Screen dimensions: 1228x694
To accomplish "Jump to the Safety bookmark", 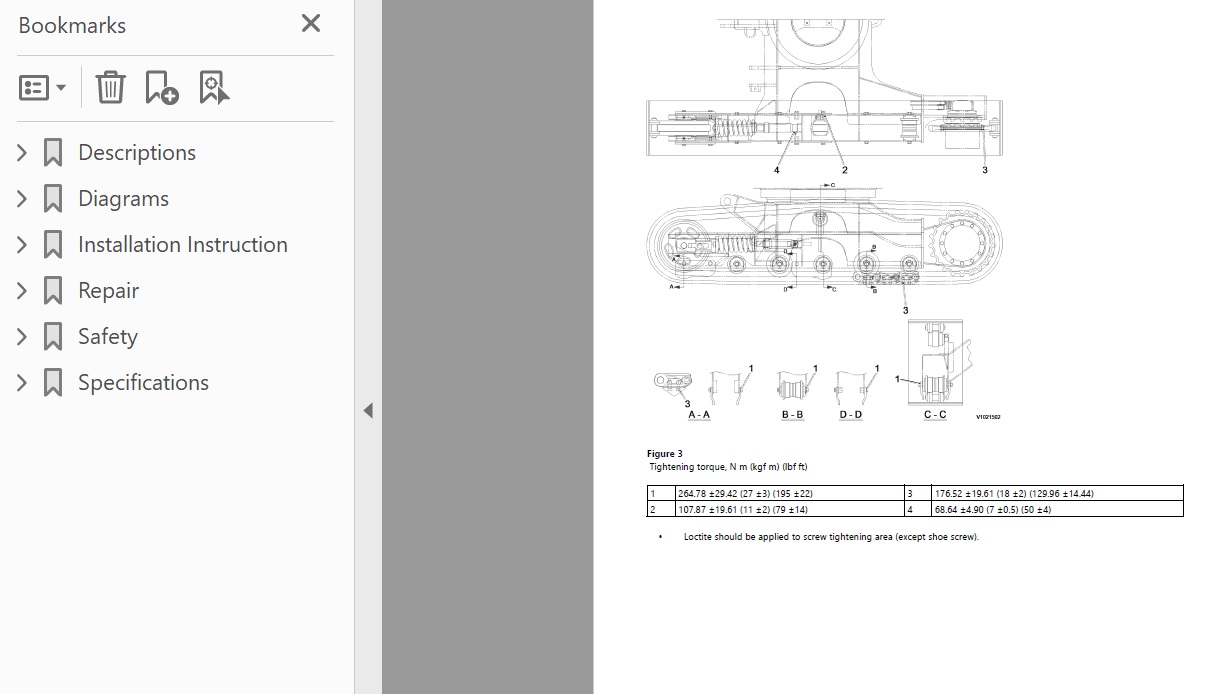I will pyautogui.click(x=107, y=337).
